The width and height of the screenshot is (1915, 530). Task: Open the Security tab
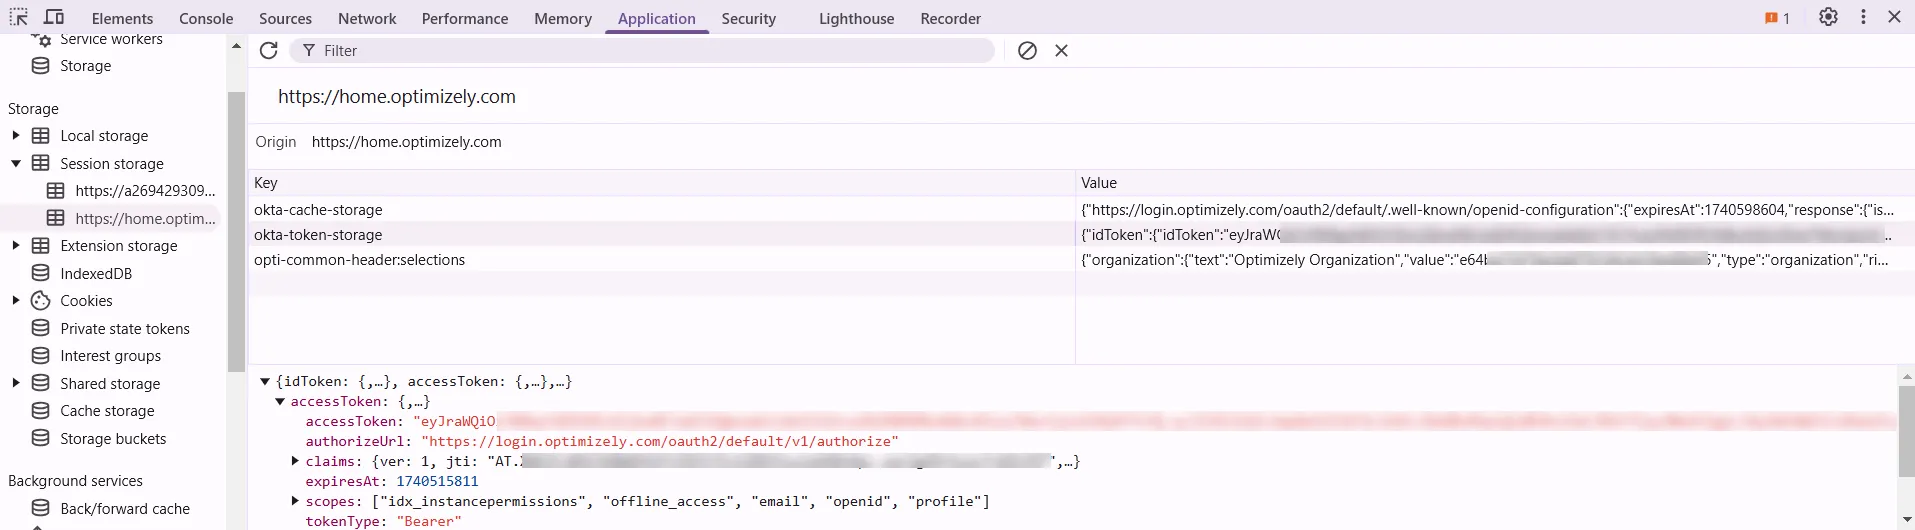tap(749, 18)
